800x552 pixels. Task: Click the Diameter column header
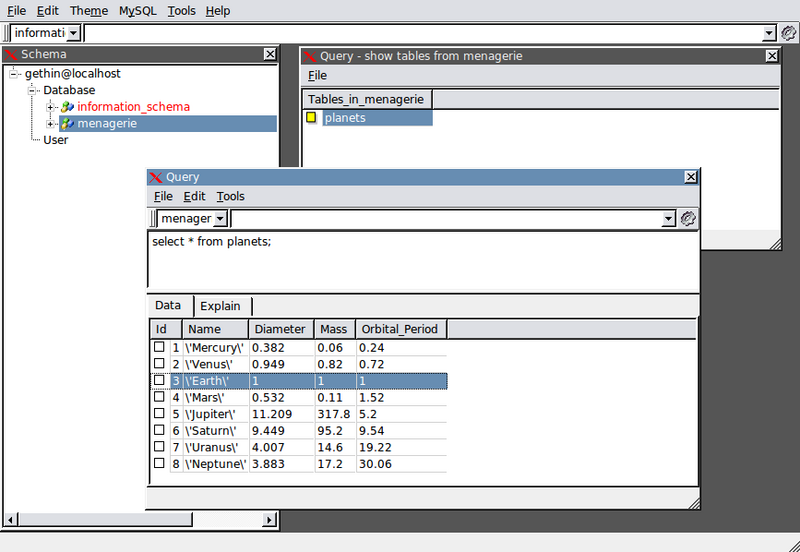coord(280,329)
